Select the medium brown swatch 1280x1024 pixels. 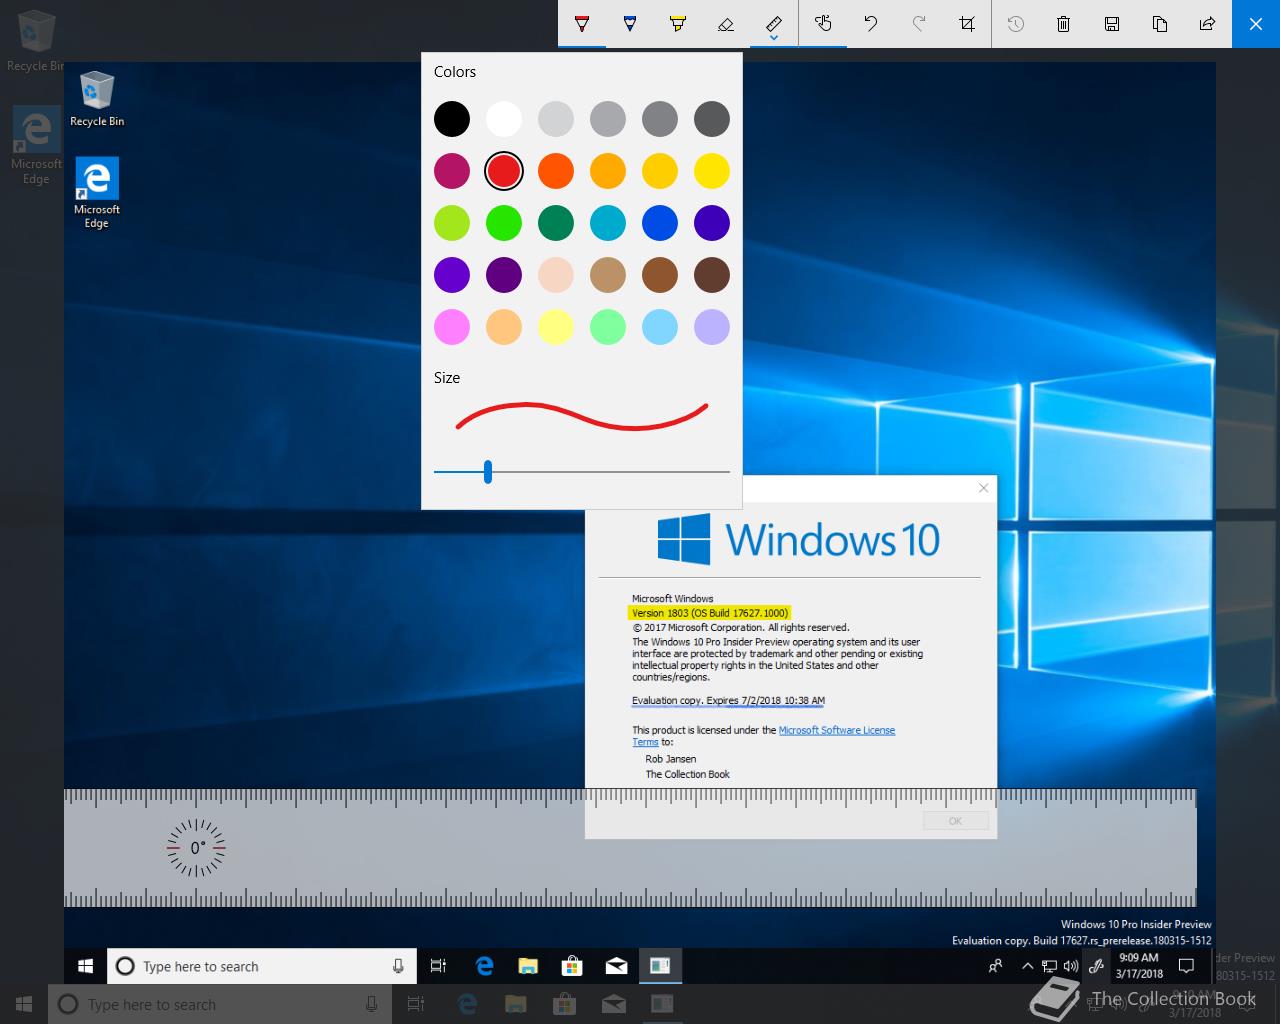tap(660, 275)
